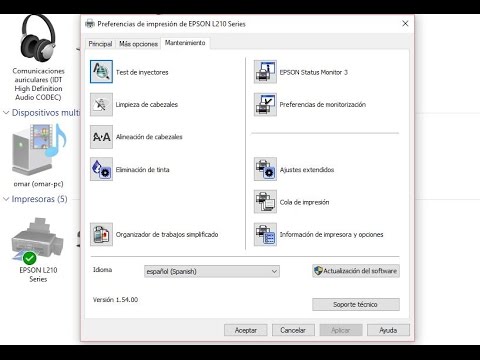Open the Test de inyectores icon
Image resolution: width=480 pixels, height=360 pixels.
101,72
